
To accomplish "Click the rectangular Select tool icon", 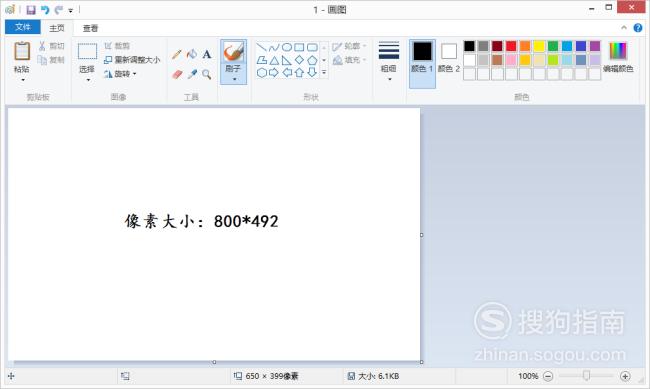I will point(87,51).
